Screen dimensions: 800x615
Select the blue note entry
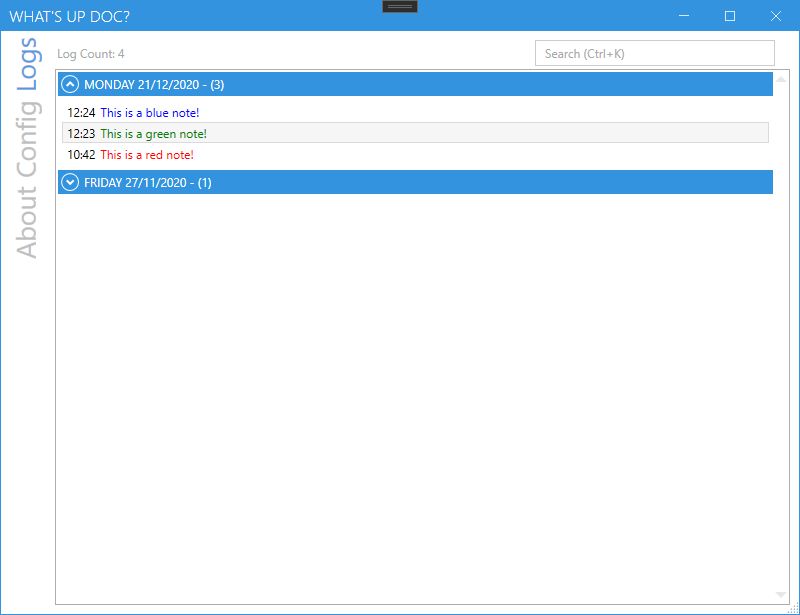point(149,113)
